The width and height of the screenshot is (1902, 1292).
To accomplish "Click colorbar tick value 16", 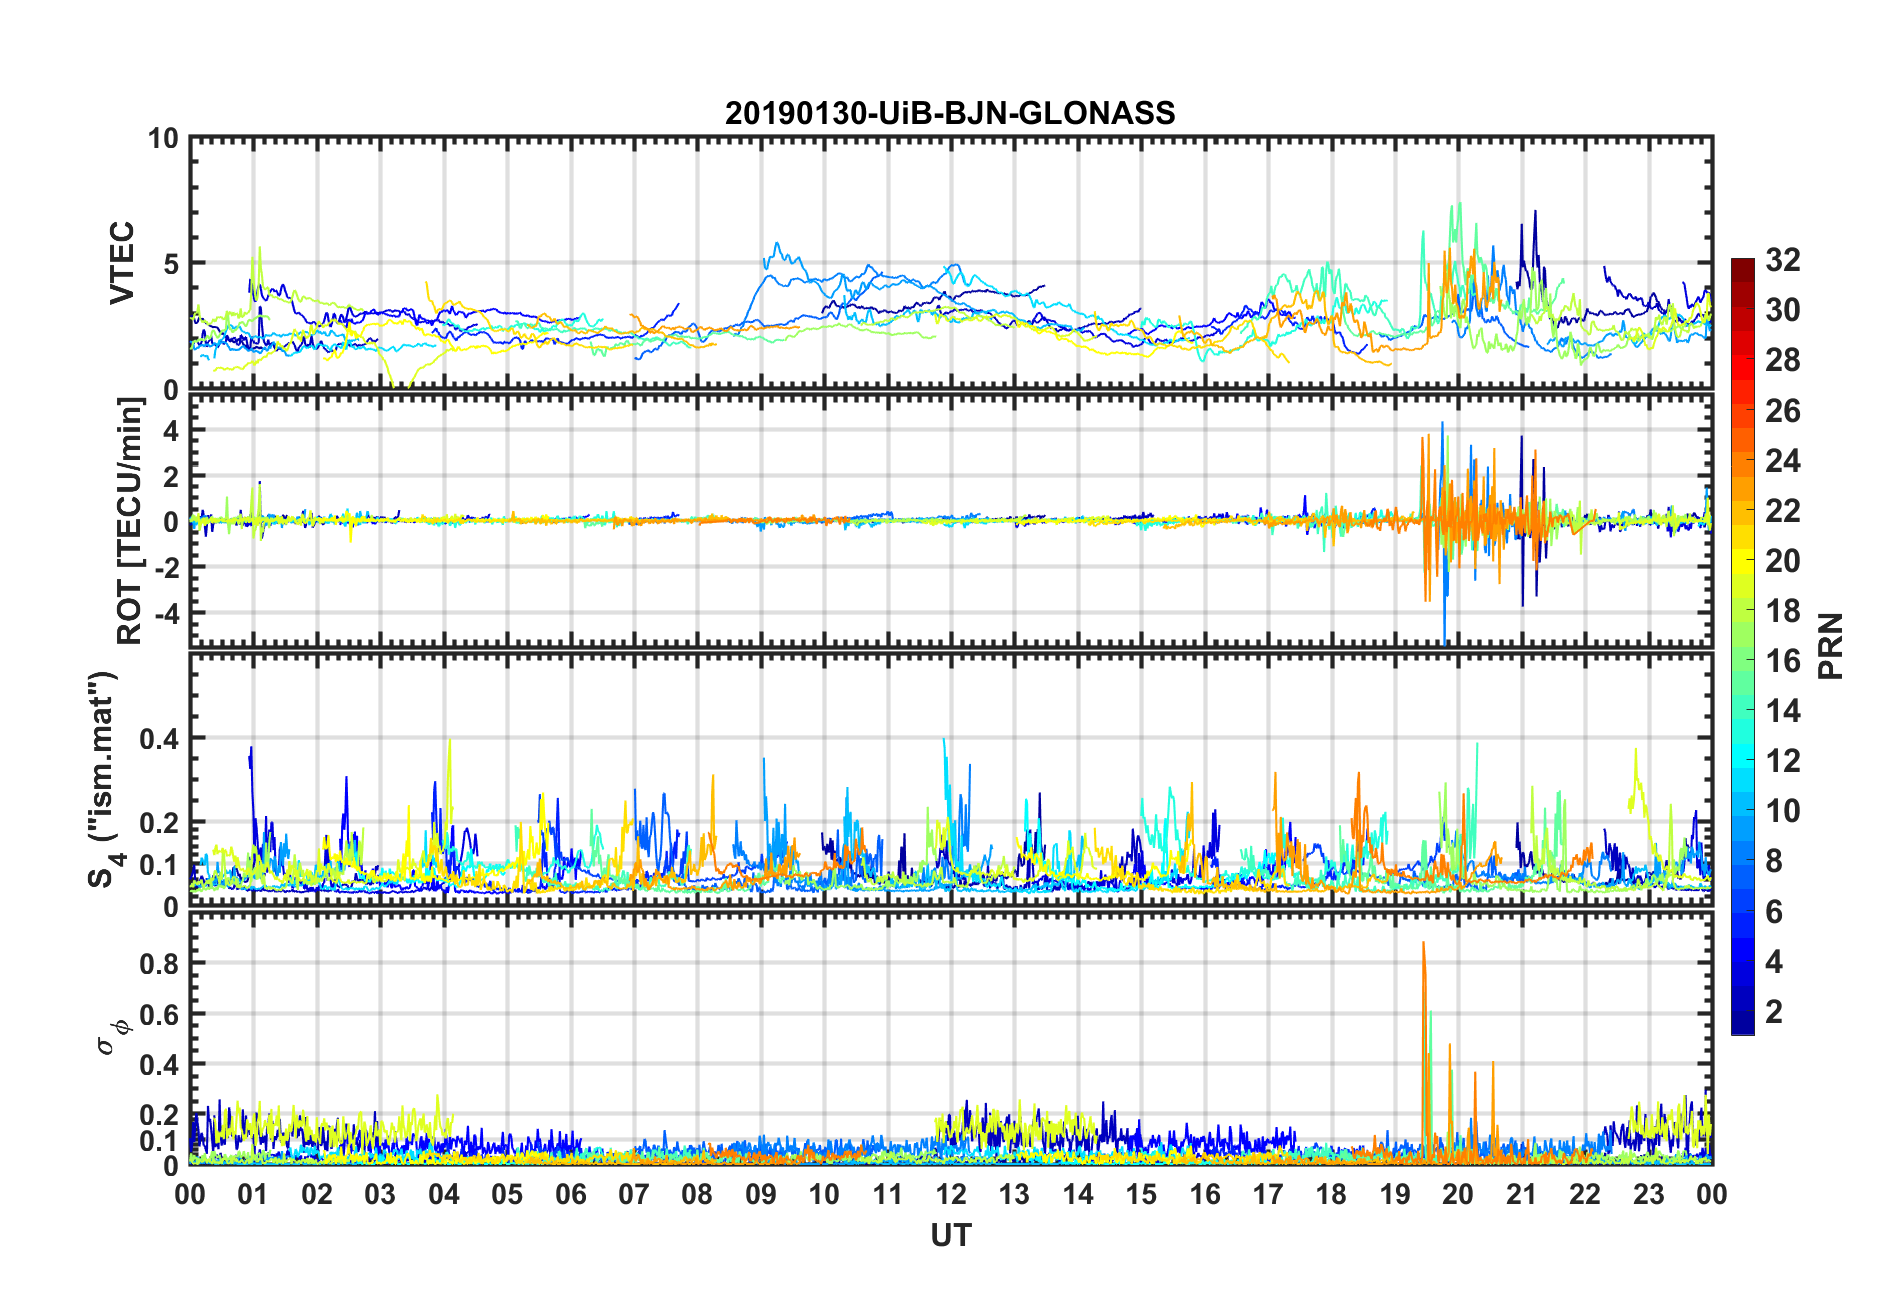I will pyautogui.click(x=1783, y=661).
